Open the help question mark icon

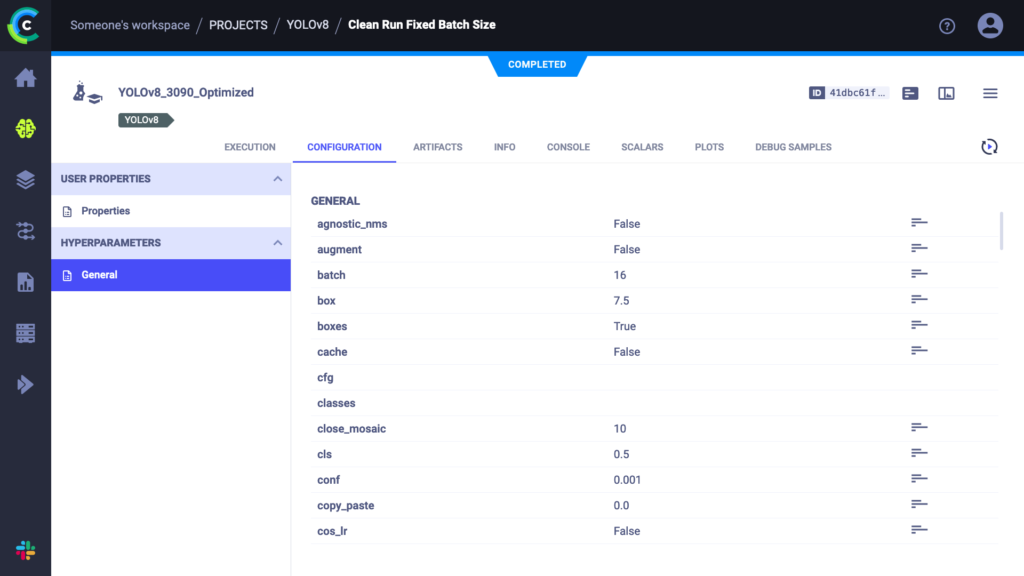coord(947,25)
